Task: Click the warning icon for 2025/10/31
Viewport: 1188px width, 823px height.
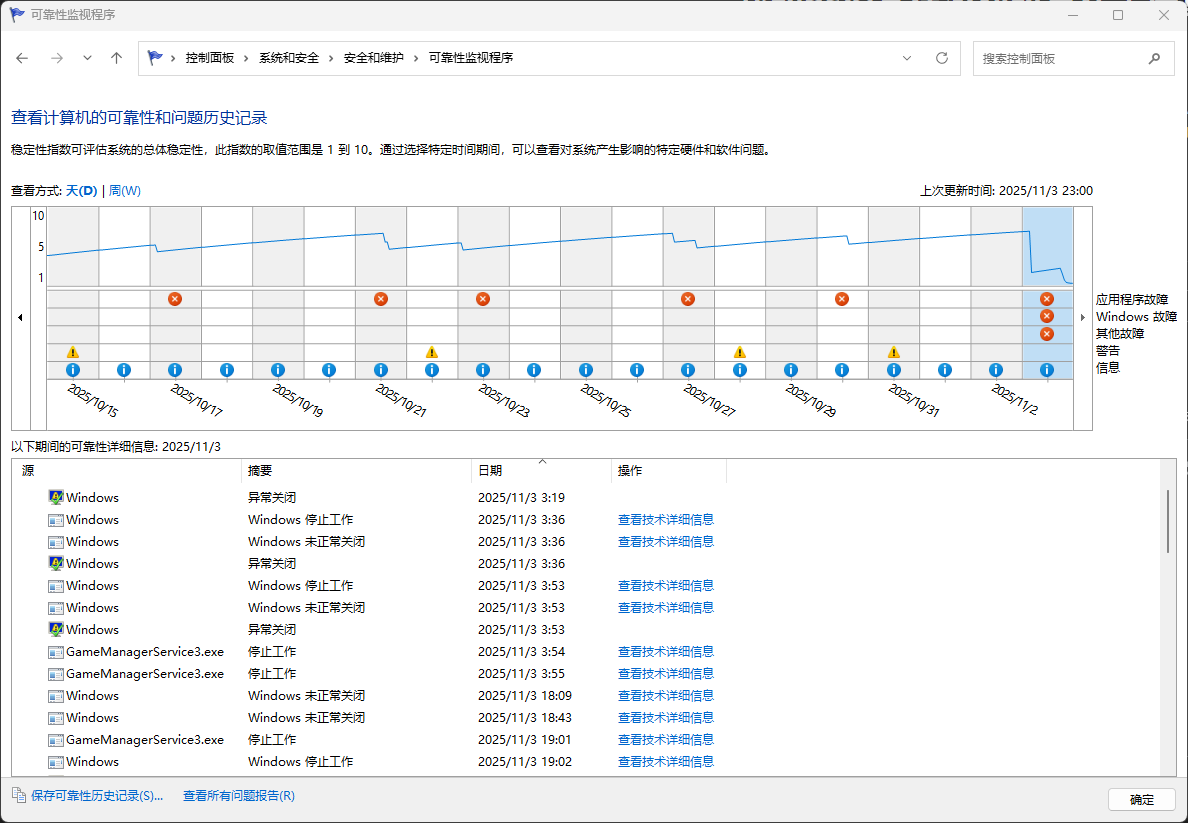Action: tap(894, 352)
